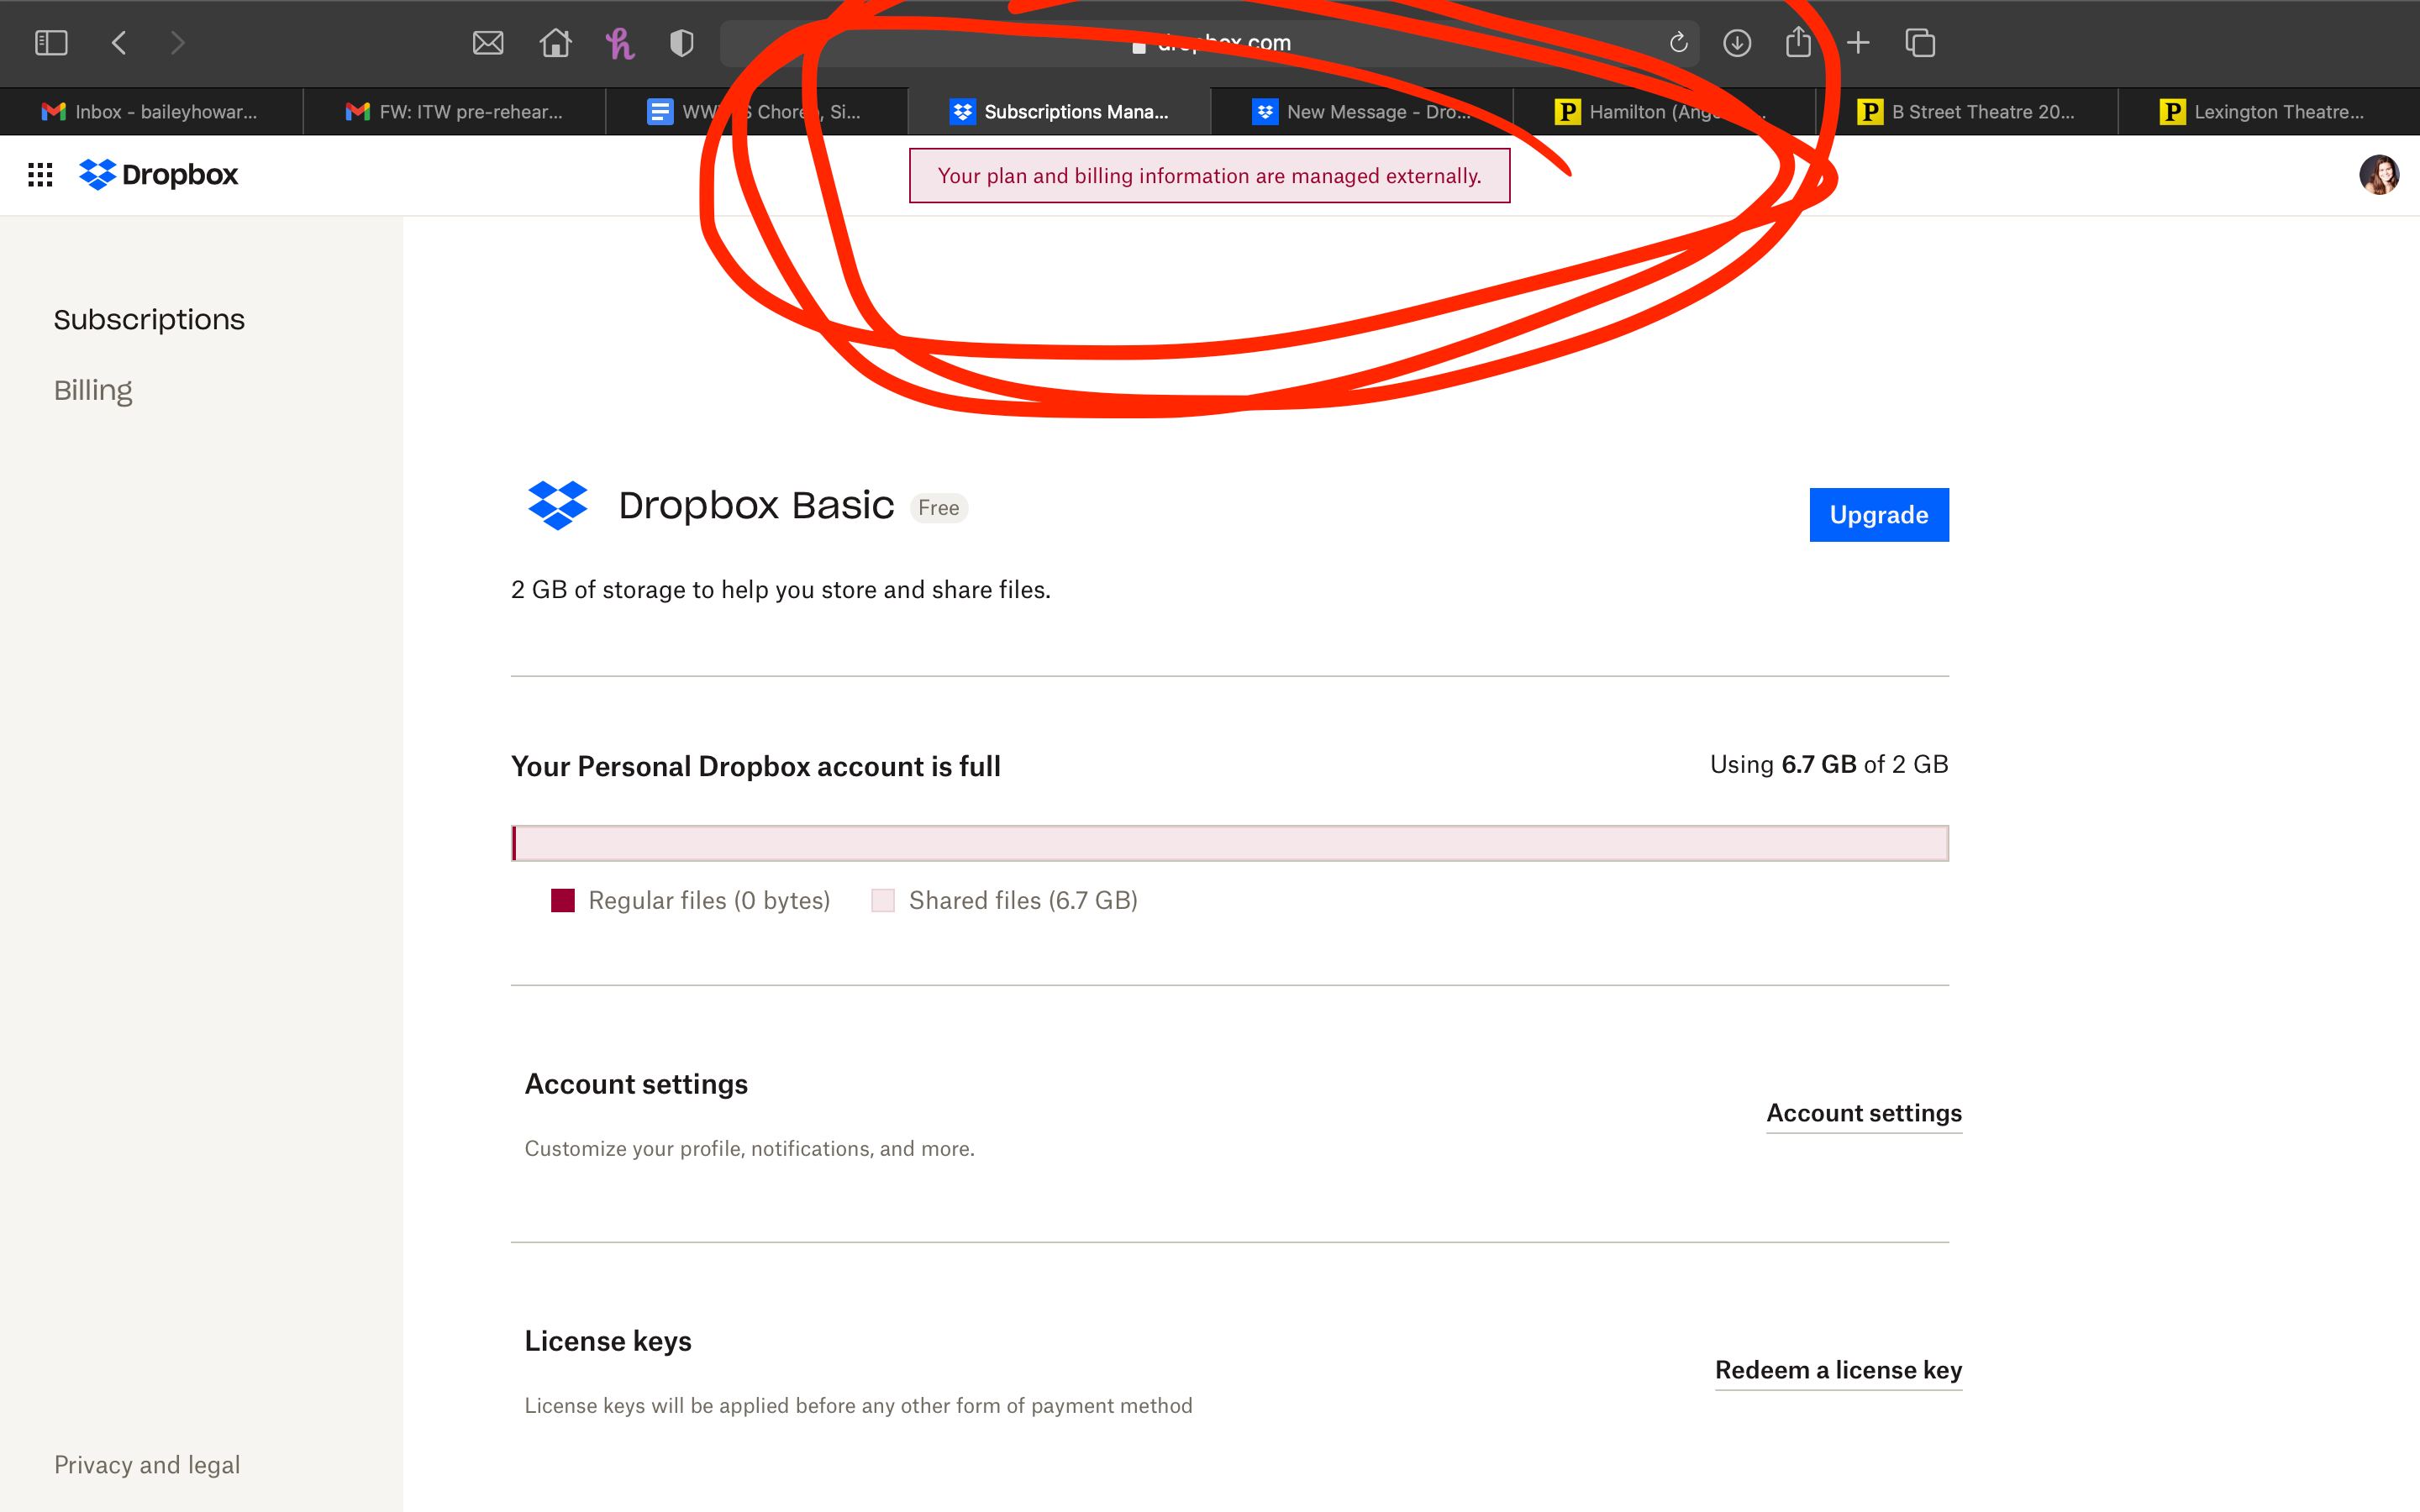2420x1512 pixels.
Task: Click the storage usage progress bar
Action: click(1230, 843)
